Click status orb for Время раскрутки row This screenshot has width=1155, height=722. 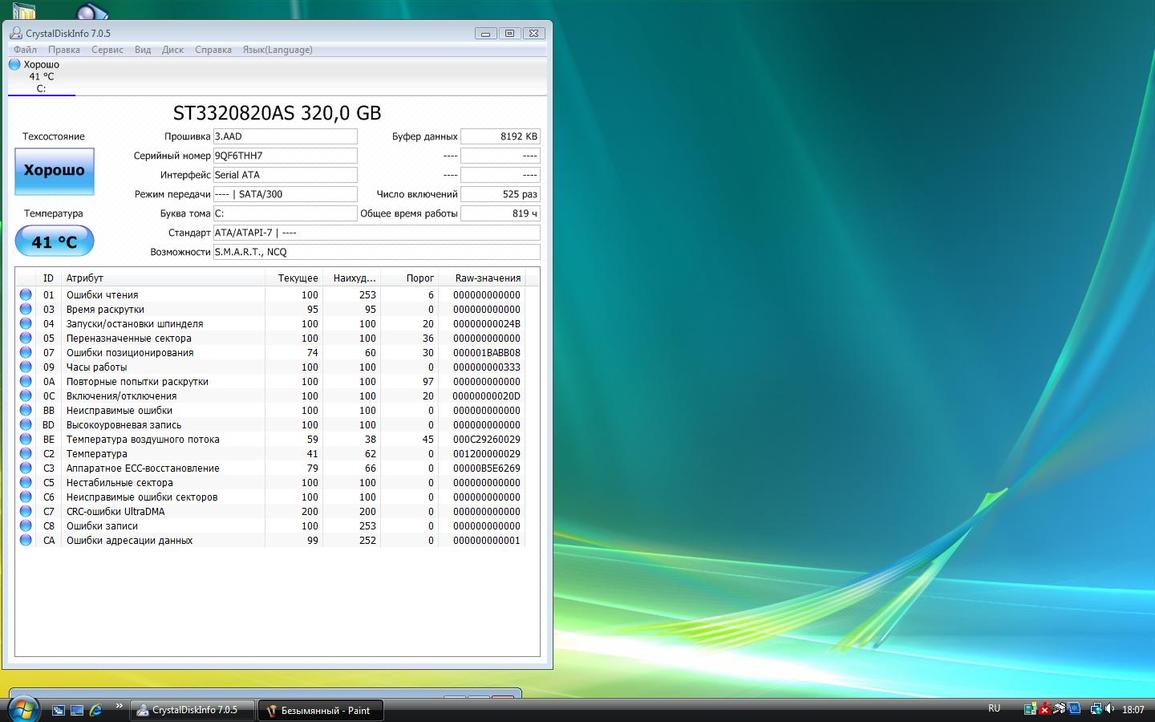(26, 309)
